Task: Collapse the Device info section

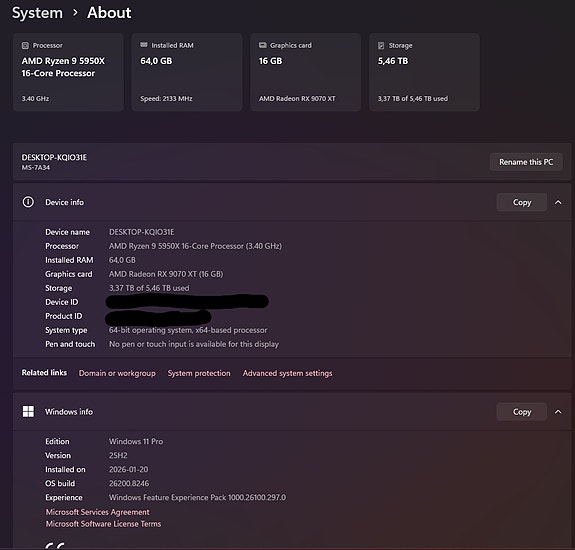Action: 558,202
